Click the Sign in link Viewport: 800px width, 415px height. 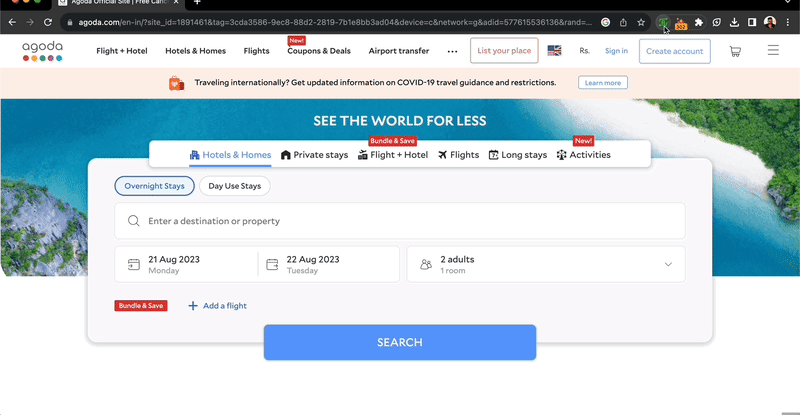pyautogui.click(x=616, y=51)
